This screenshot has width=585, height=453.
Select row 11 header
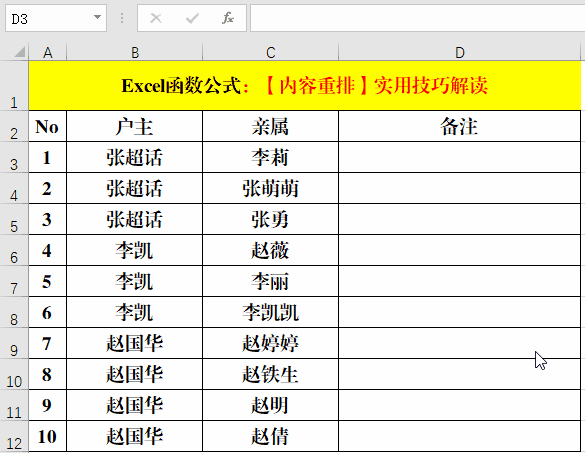pos(14,405)
